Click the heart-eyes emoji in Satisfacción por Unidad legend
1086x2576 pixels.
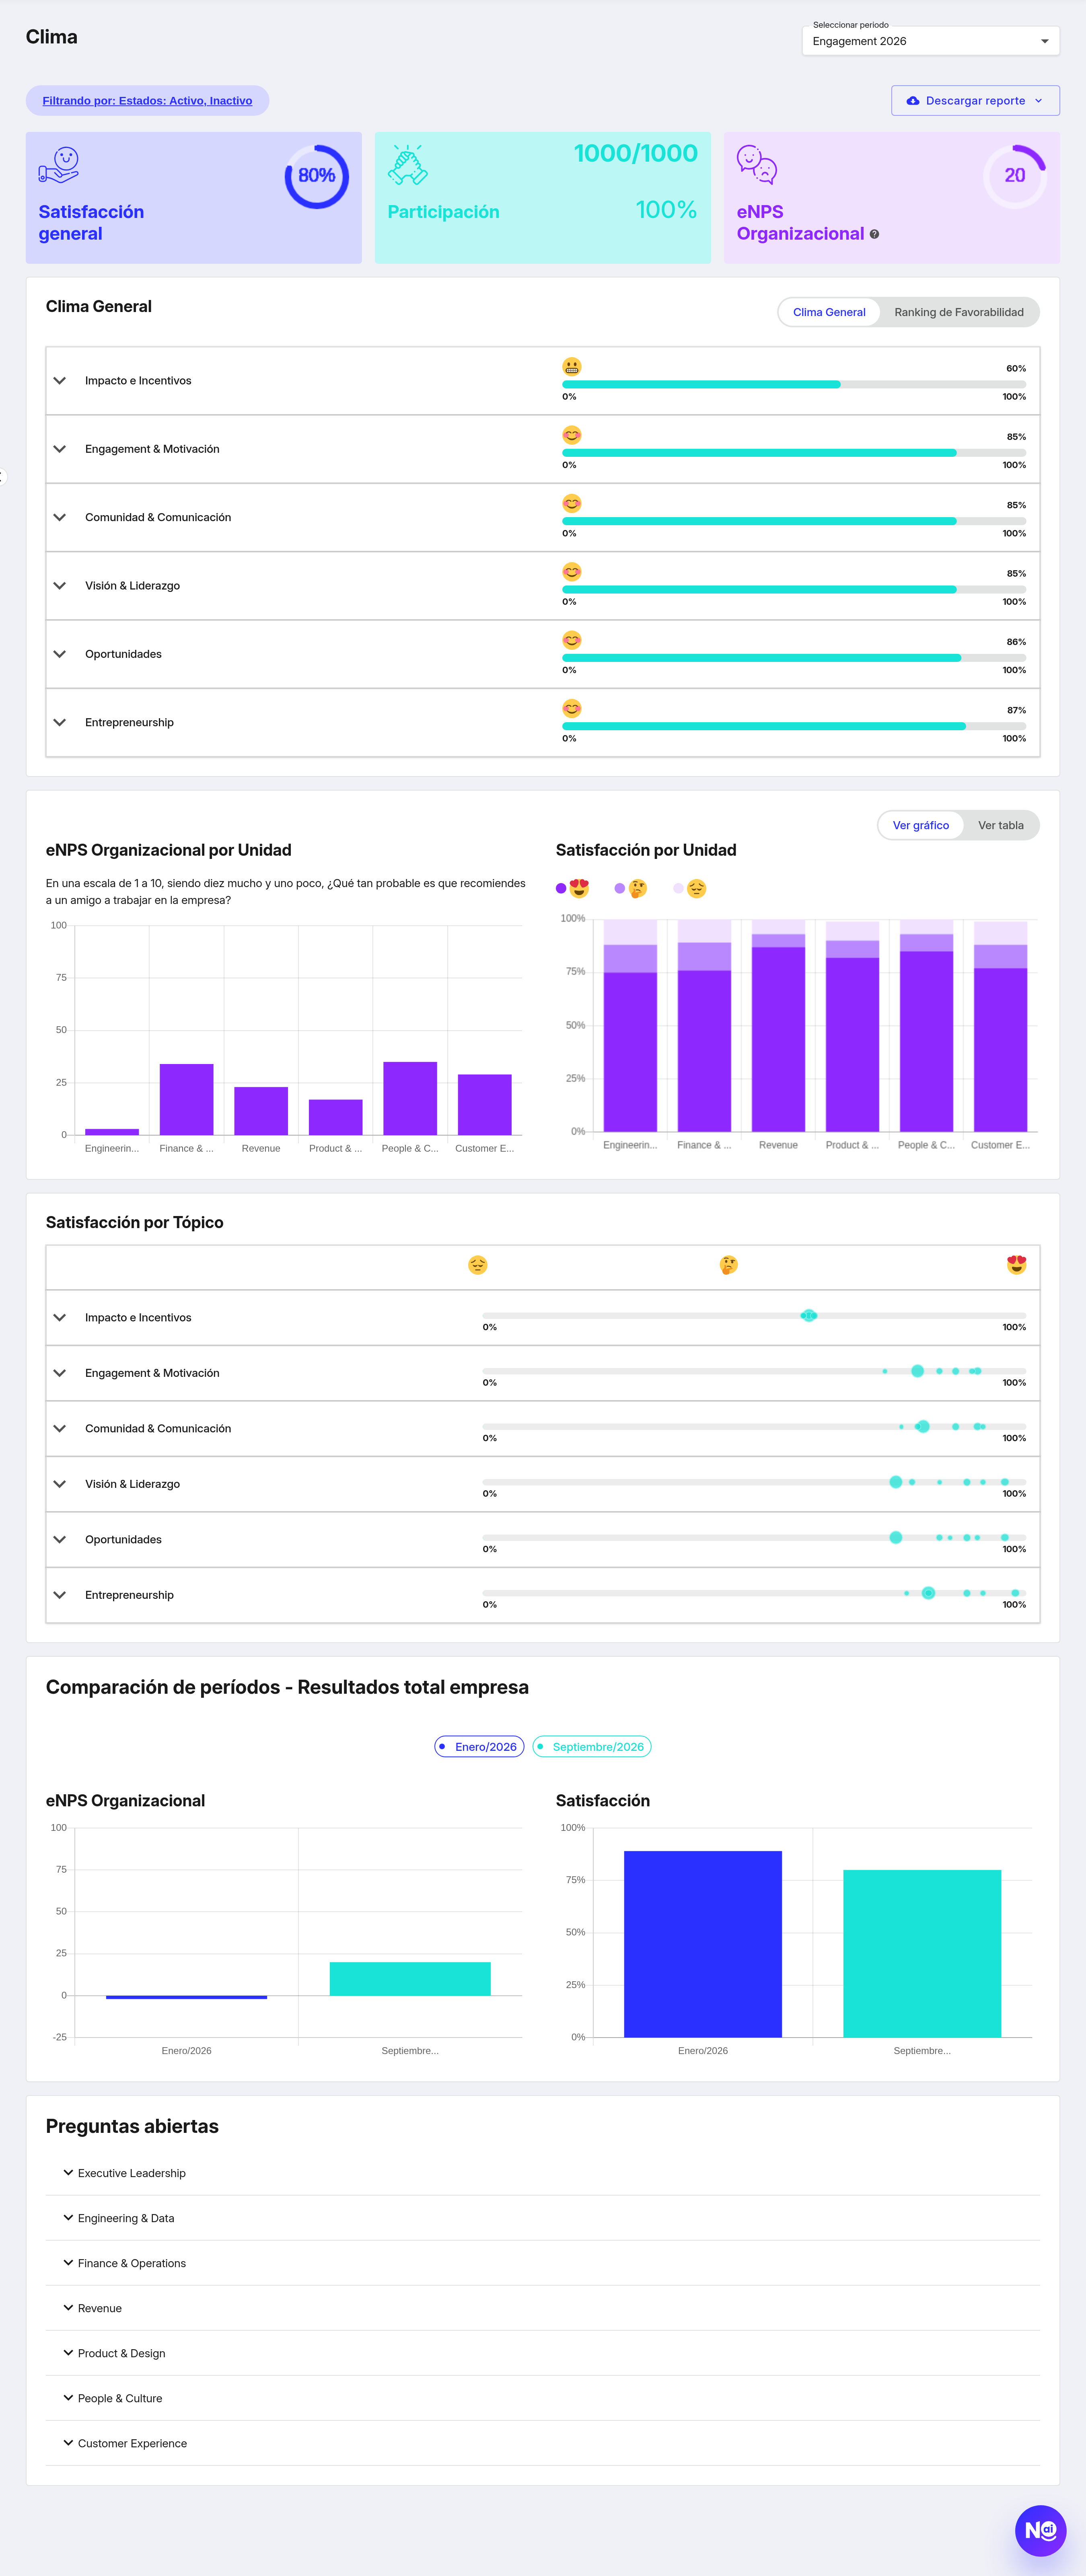point(579,888)
